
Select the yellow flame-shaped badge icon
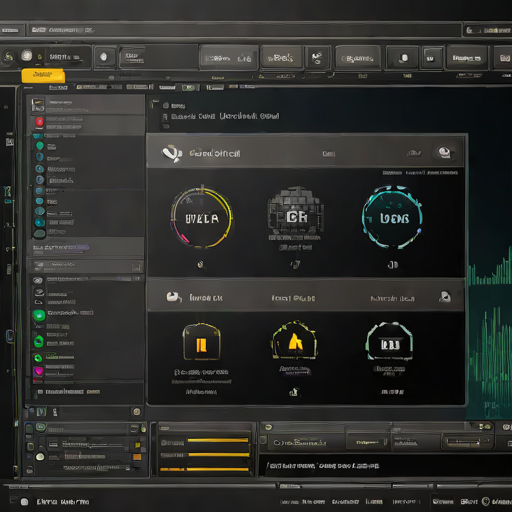294,341
